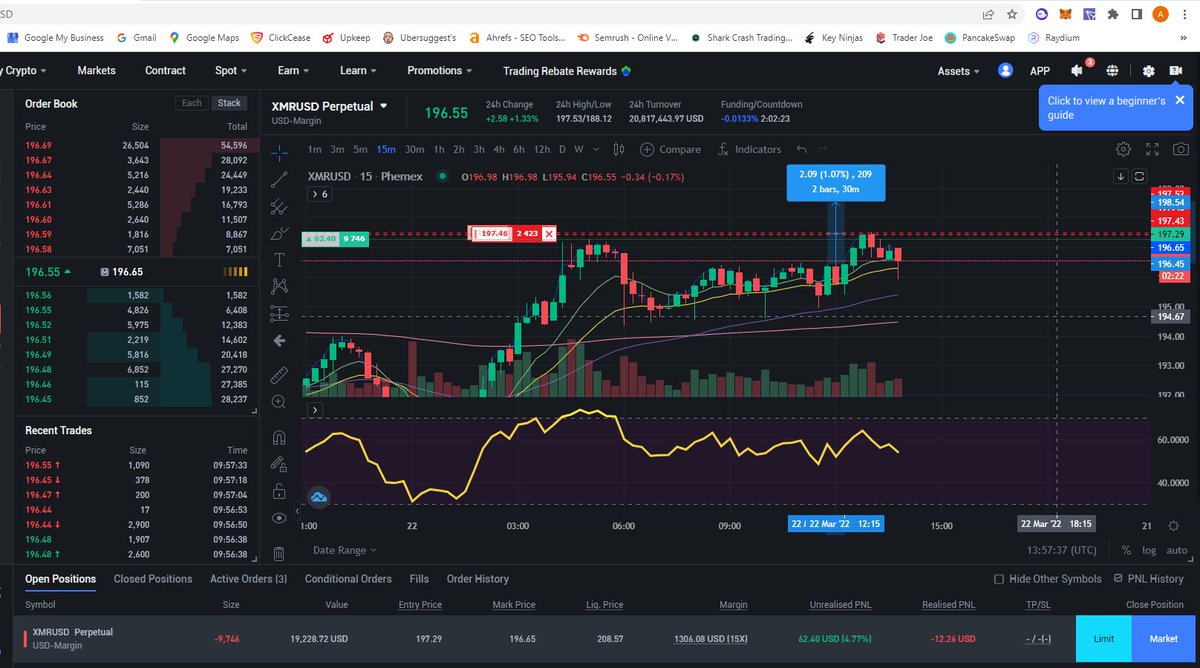Select the brush drawing tool
Screen dimensions: 1200x668
279,233
